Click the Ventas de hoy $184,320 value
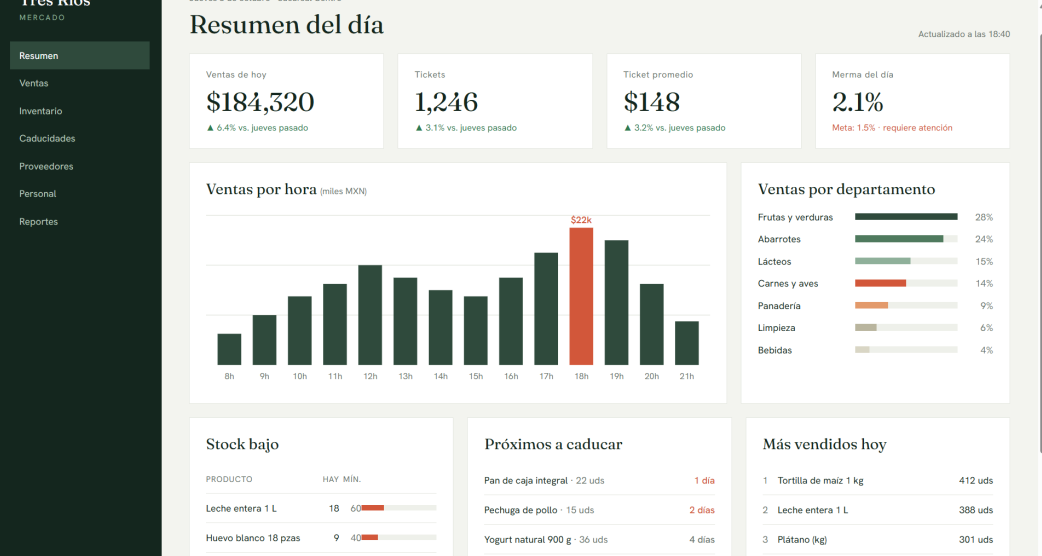The image size is (1042, 556). click(260, 102)
